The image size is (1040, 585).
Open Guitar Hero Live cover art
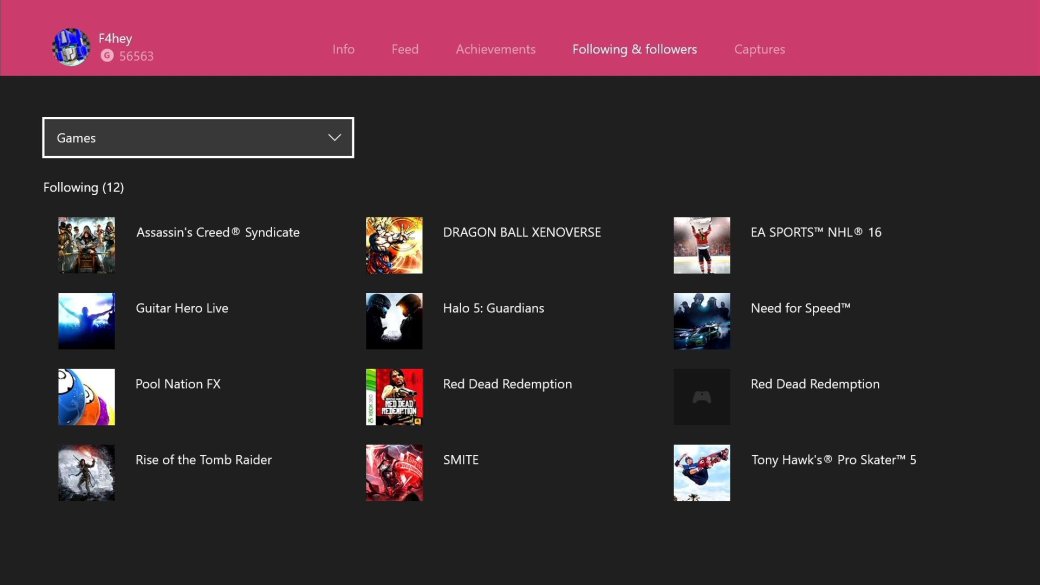pos(86,321)
